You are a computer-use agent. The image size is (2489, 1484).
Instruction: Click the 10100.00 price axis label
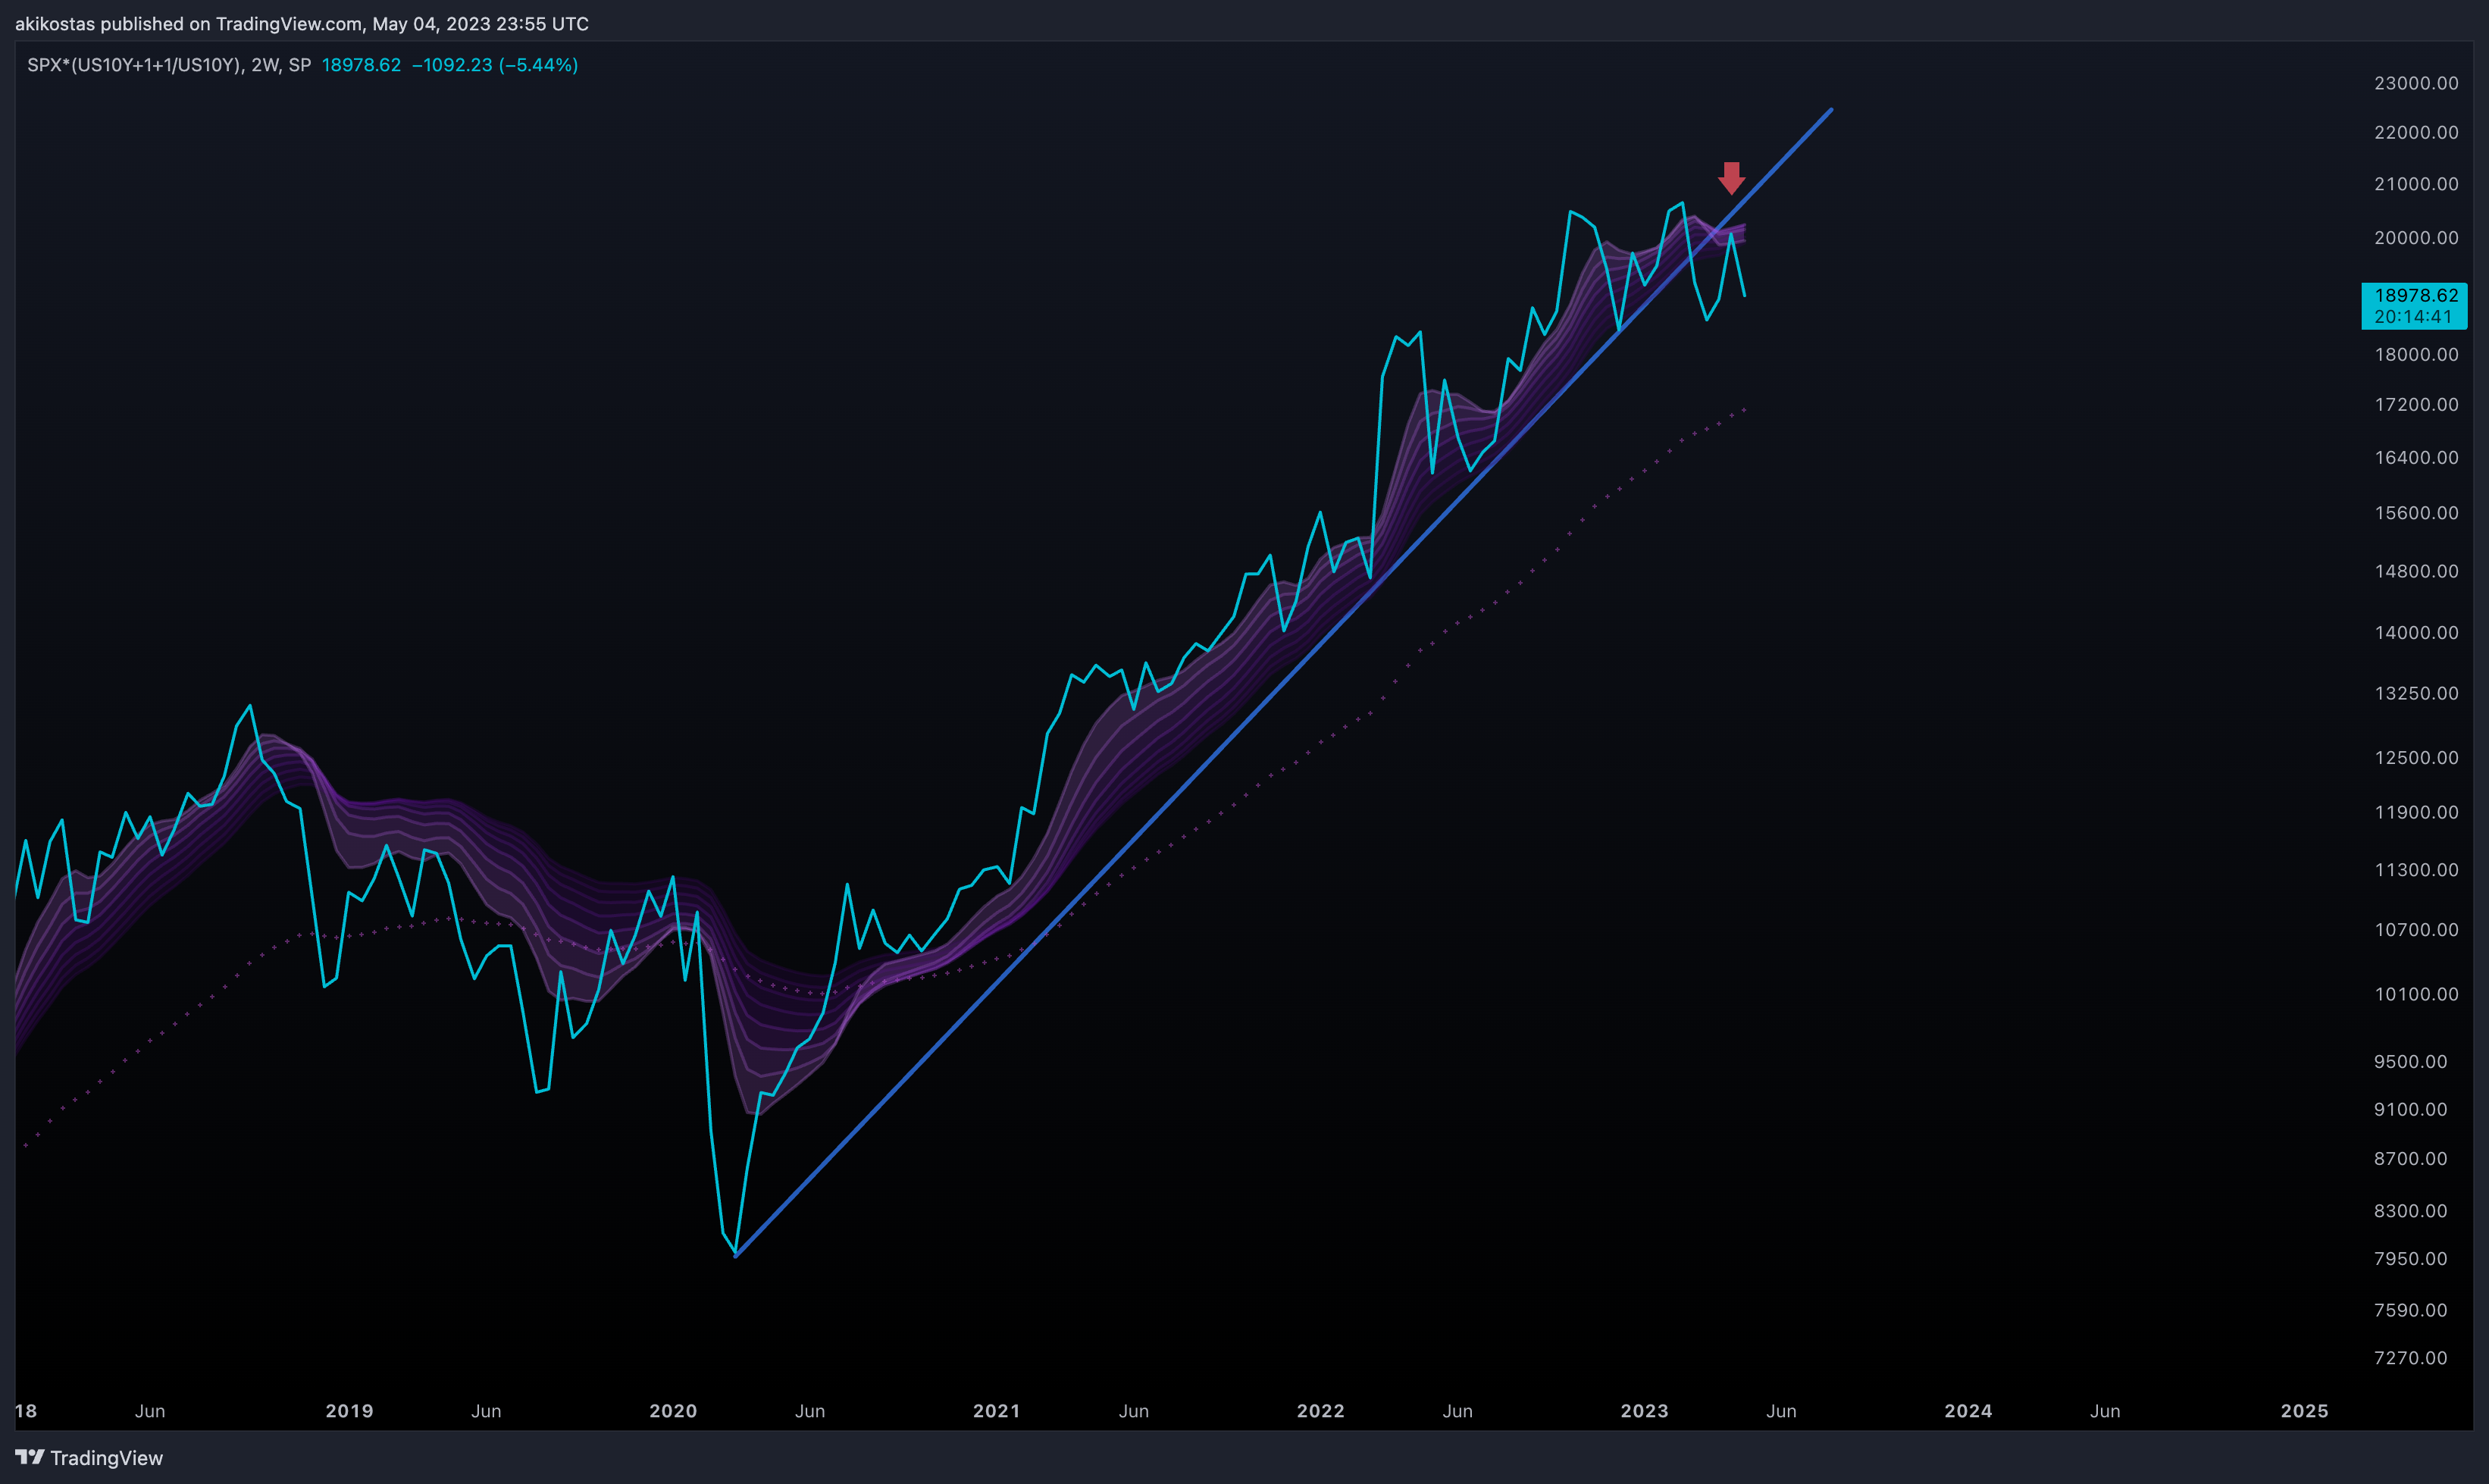(x=2416, y=994)
